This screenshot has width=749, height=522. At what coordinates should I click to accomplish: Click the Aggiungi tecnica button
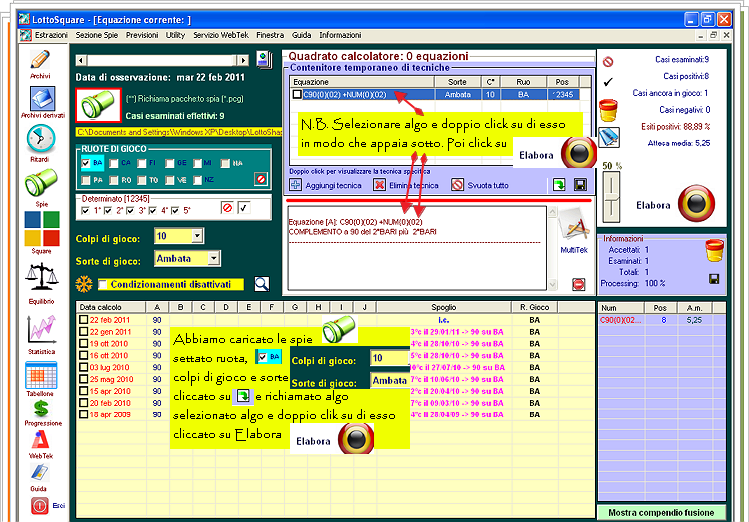point(326,185)
